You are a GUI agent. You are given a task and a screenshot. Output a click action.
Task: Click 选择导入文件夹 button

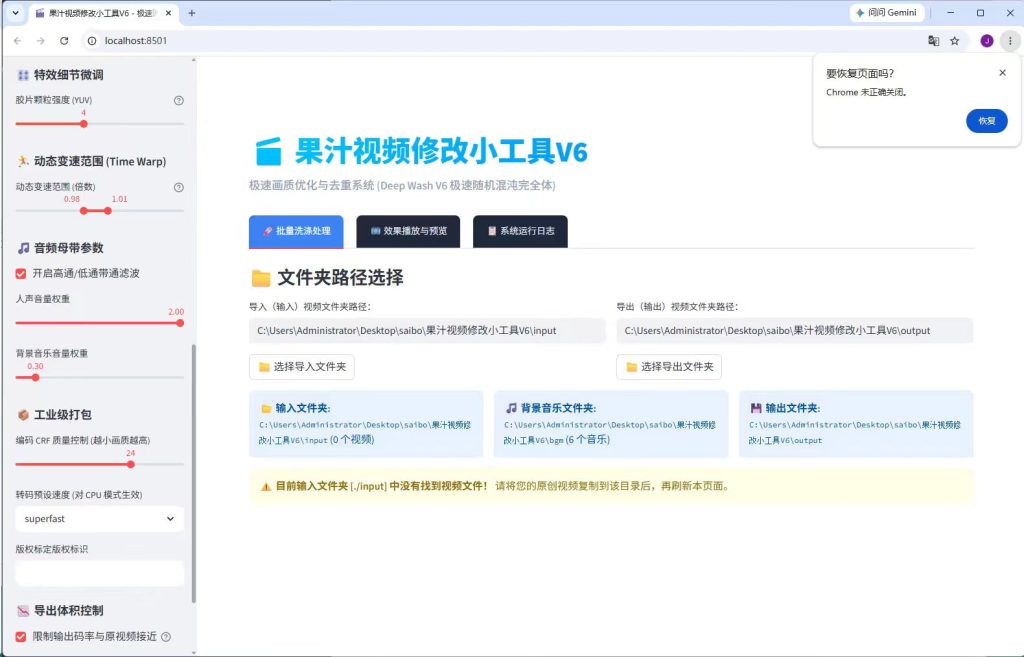tap(302, 367)
